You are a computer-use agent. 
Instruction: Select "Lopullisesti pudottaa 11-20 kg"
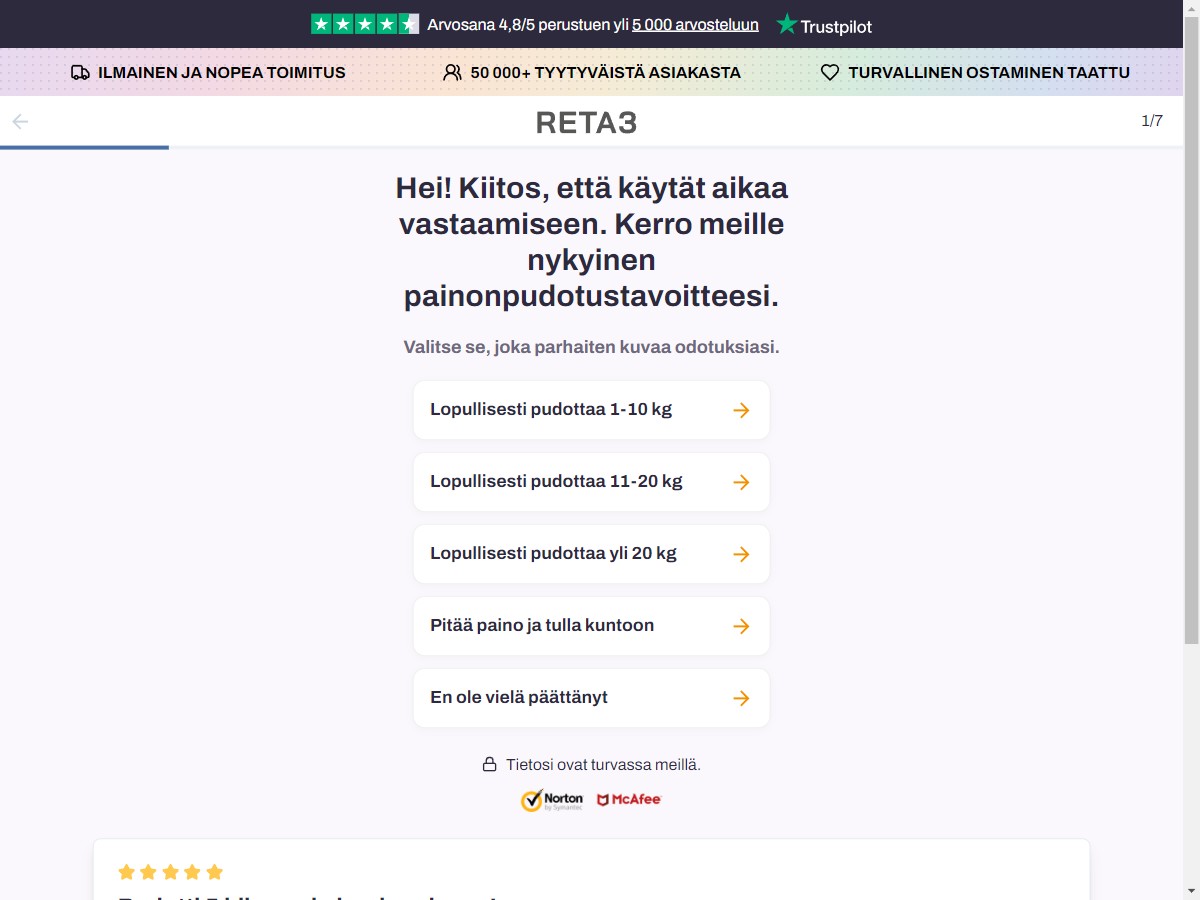pos(592,482)
